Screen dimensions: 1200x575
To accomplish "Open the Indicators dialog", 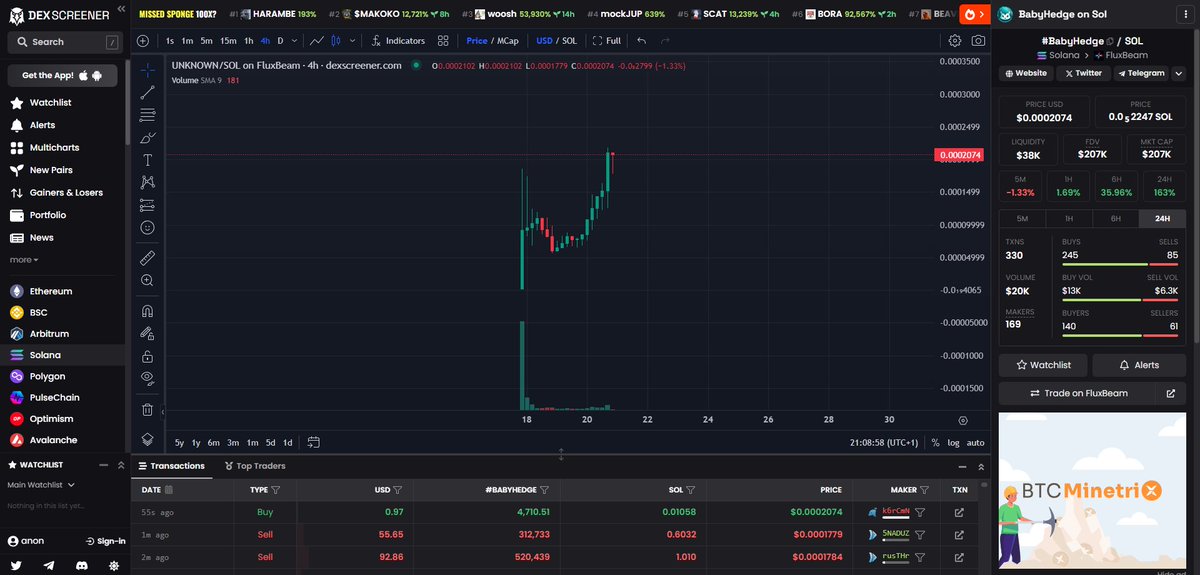I will click(398, 41).
